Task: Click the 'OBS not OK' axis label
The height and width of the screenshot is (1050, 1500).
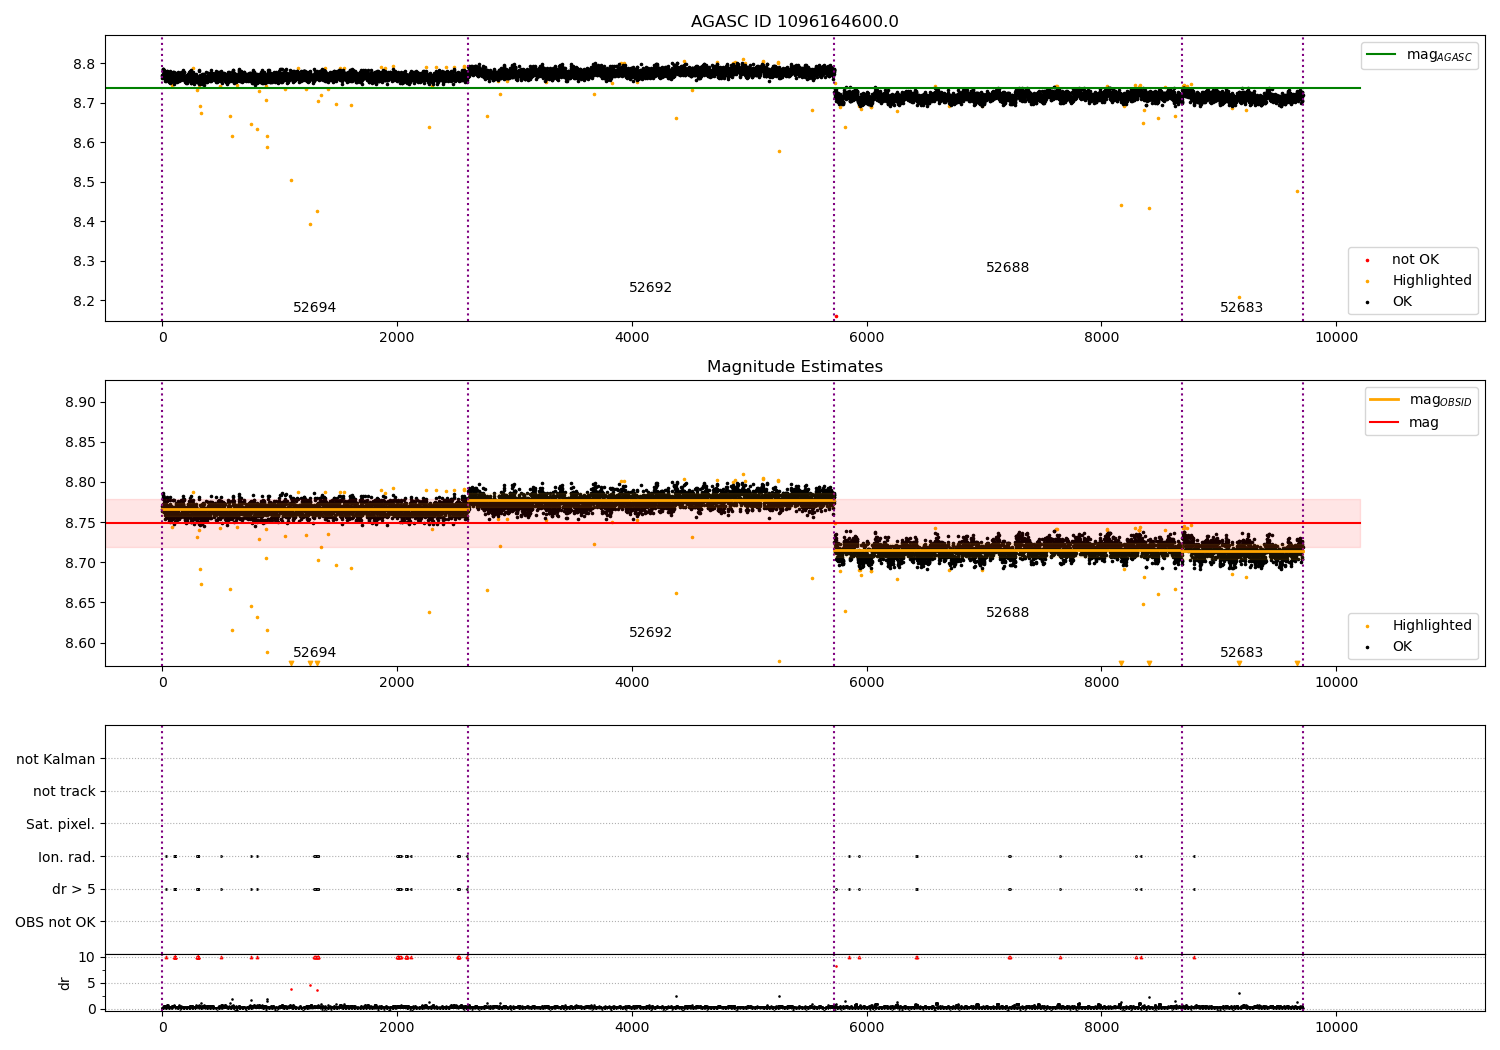Action: pyautogui.click(x=55, y=922)
